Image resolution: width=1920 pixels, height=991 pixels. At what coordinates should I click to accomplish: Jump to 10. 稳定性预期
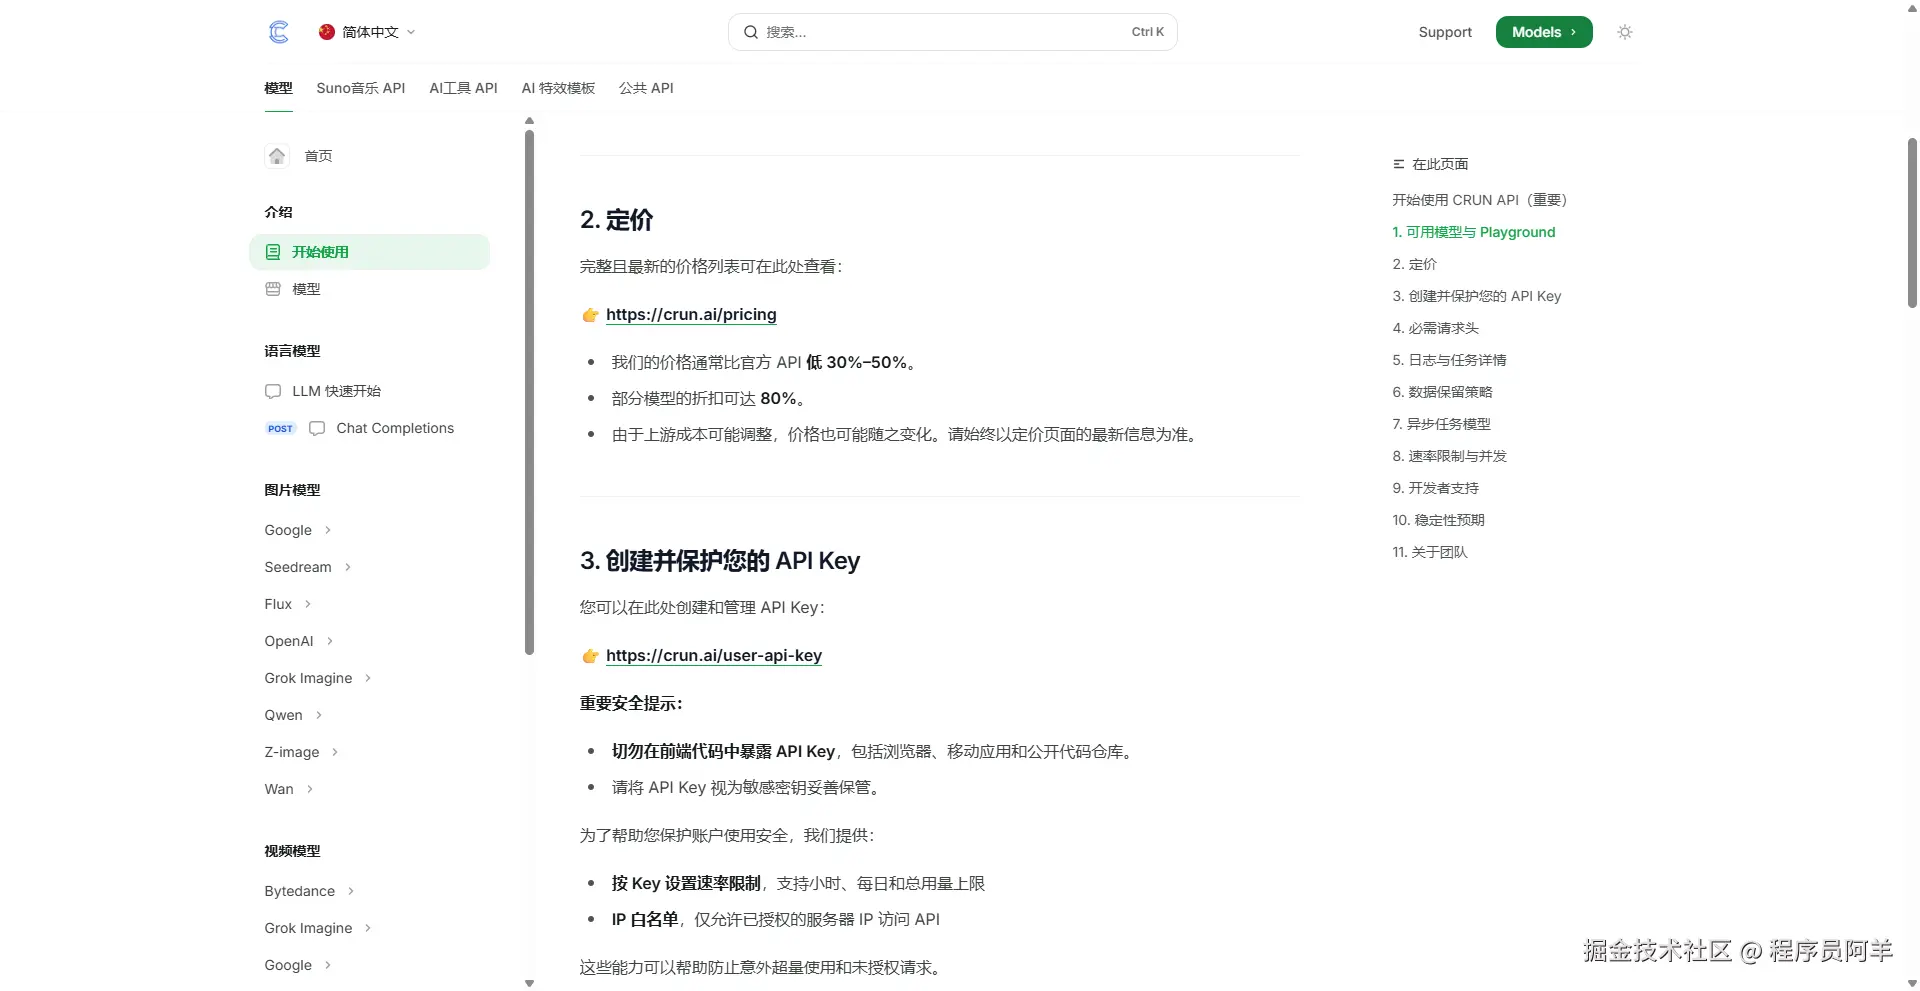pyautogui.click(x=1439, y=520)
